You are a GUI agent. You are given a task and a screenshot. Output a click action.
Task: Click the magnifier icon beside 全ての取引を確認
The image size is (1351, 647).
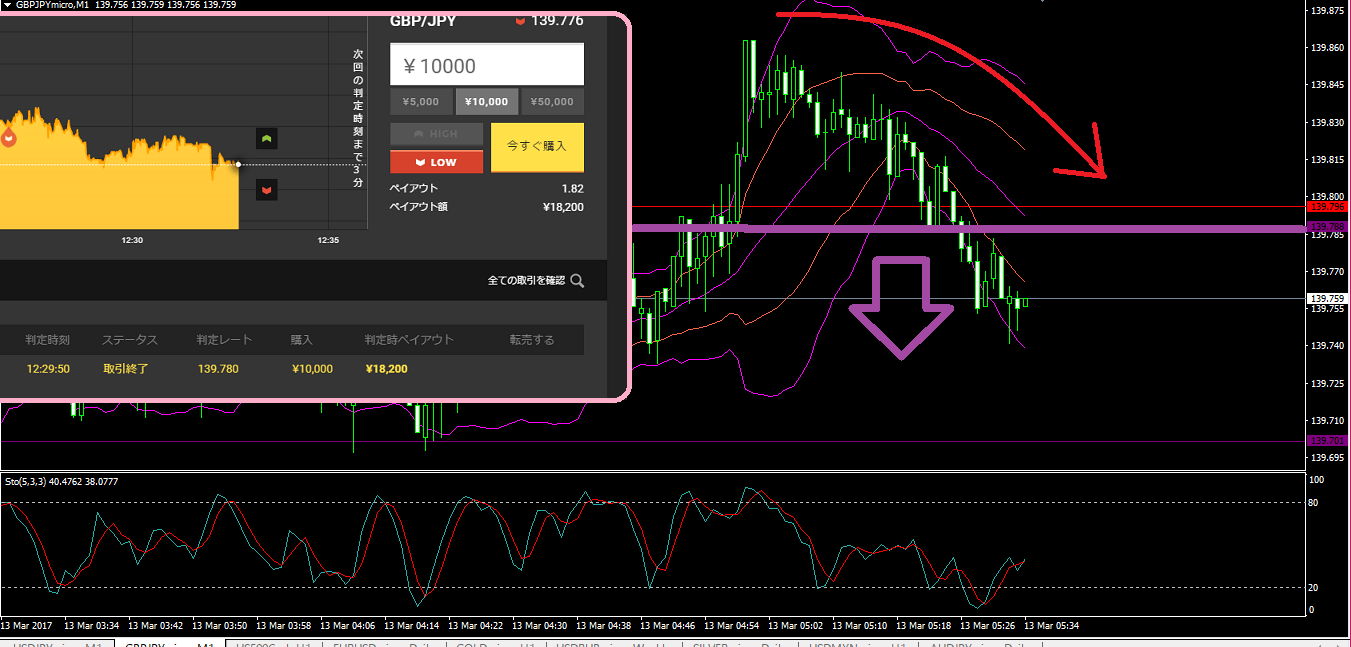(x=577, y=281)
